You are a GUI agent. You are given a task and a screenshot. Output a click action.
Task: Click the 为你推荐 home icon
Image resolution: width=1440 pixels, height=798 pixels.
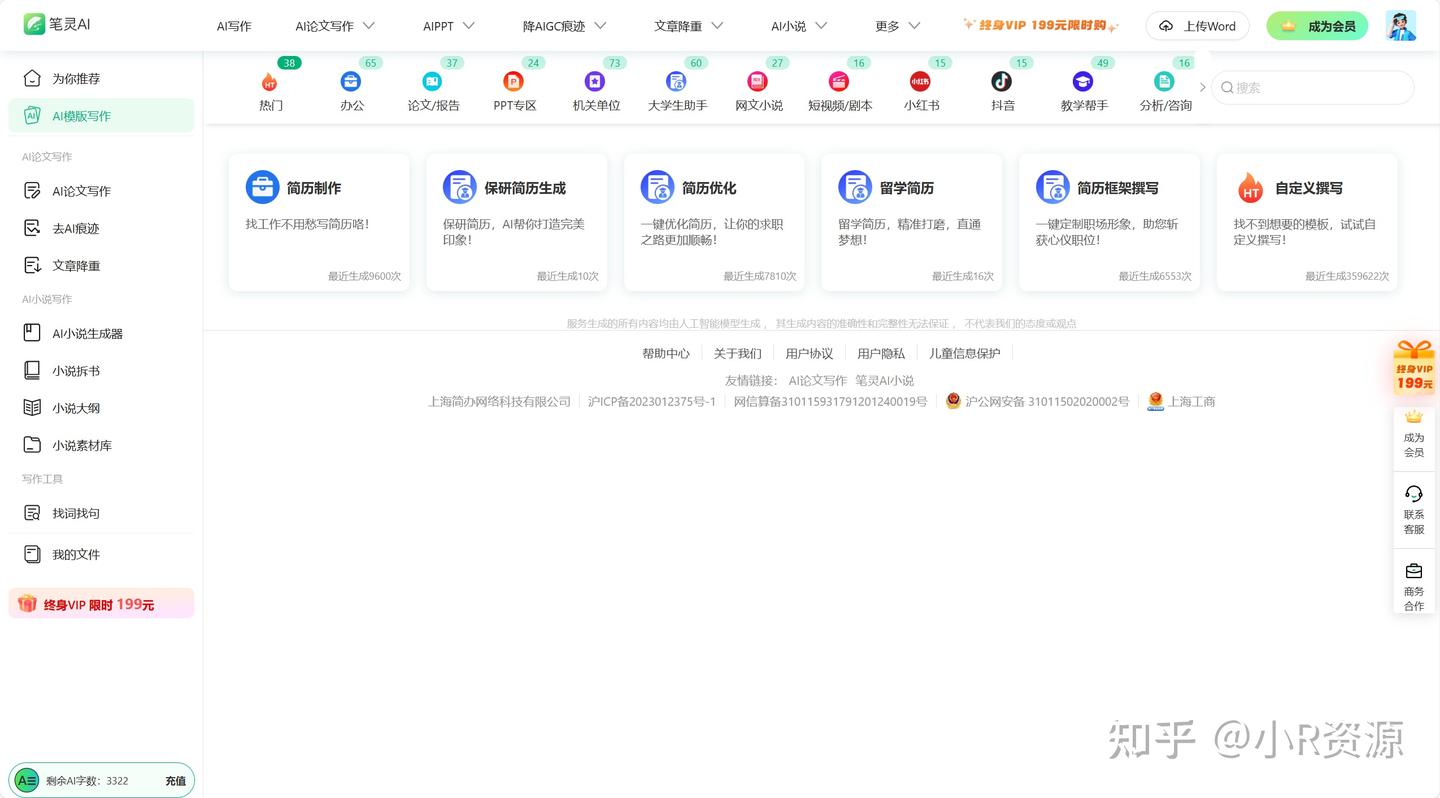(32, 78)
